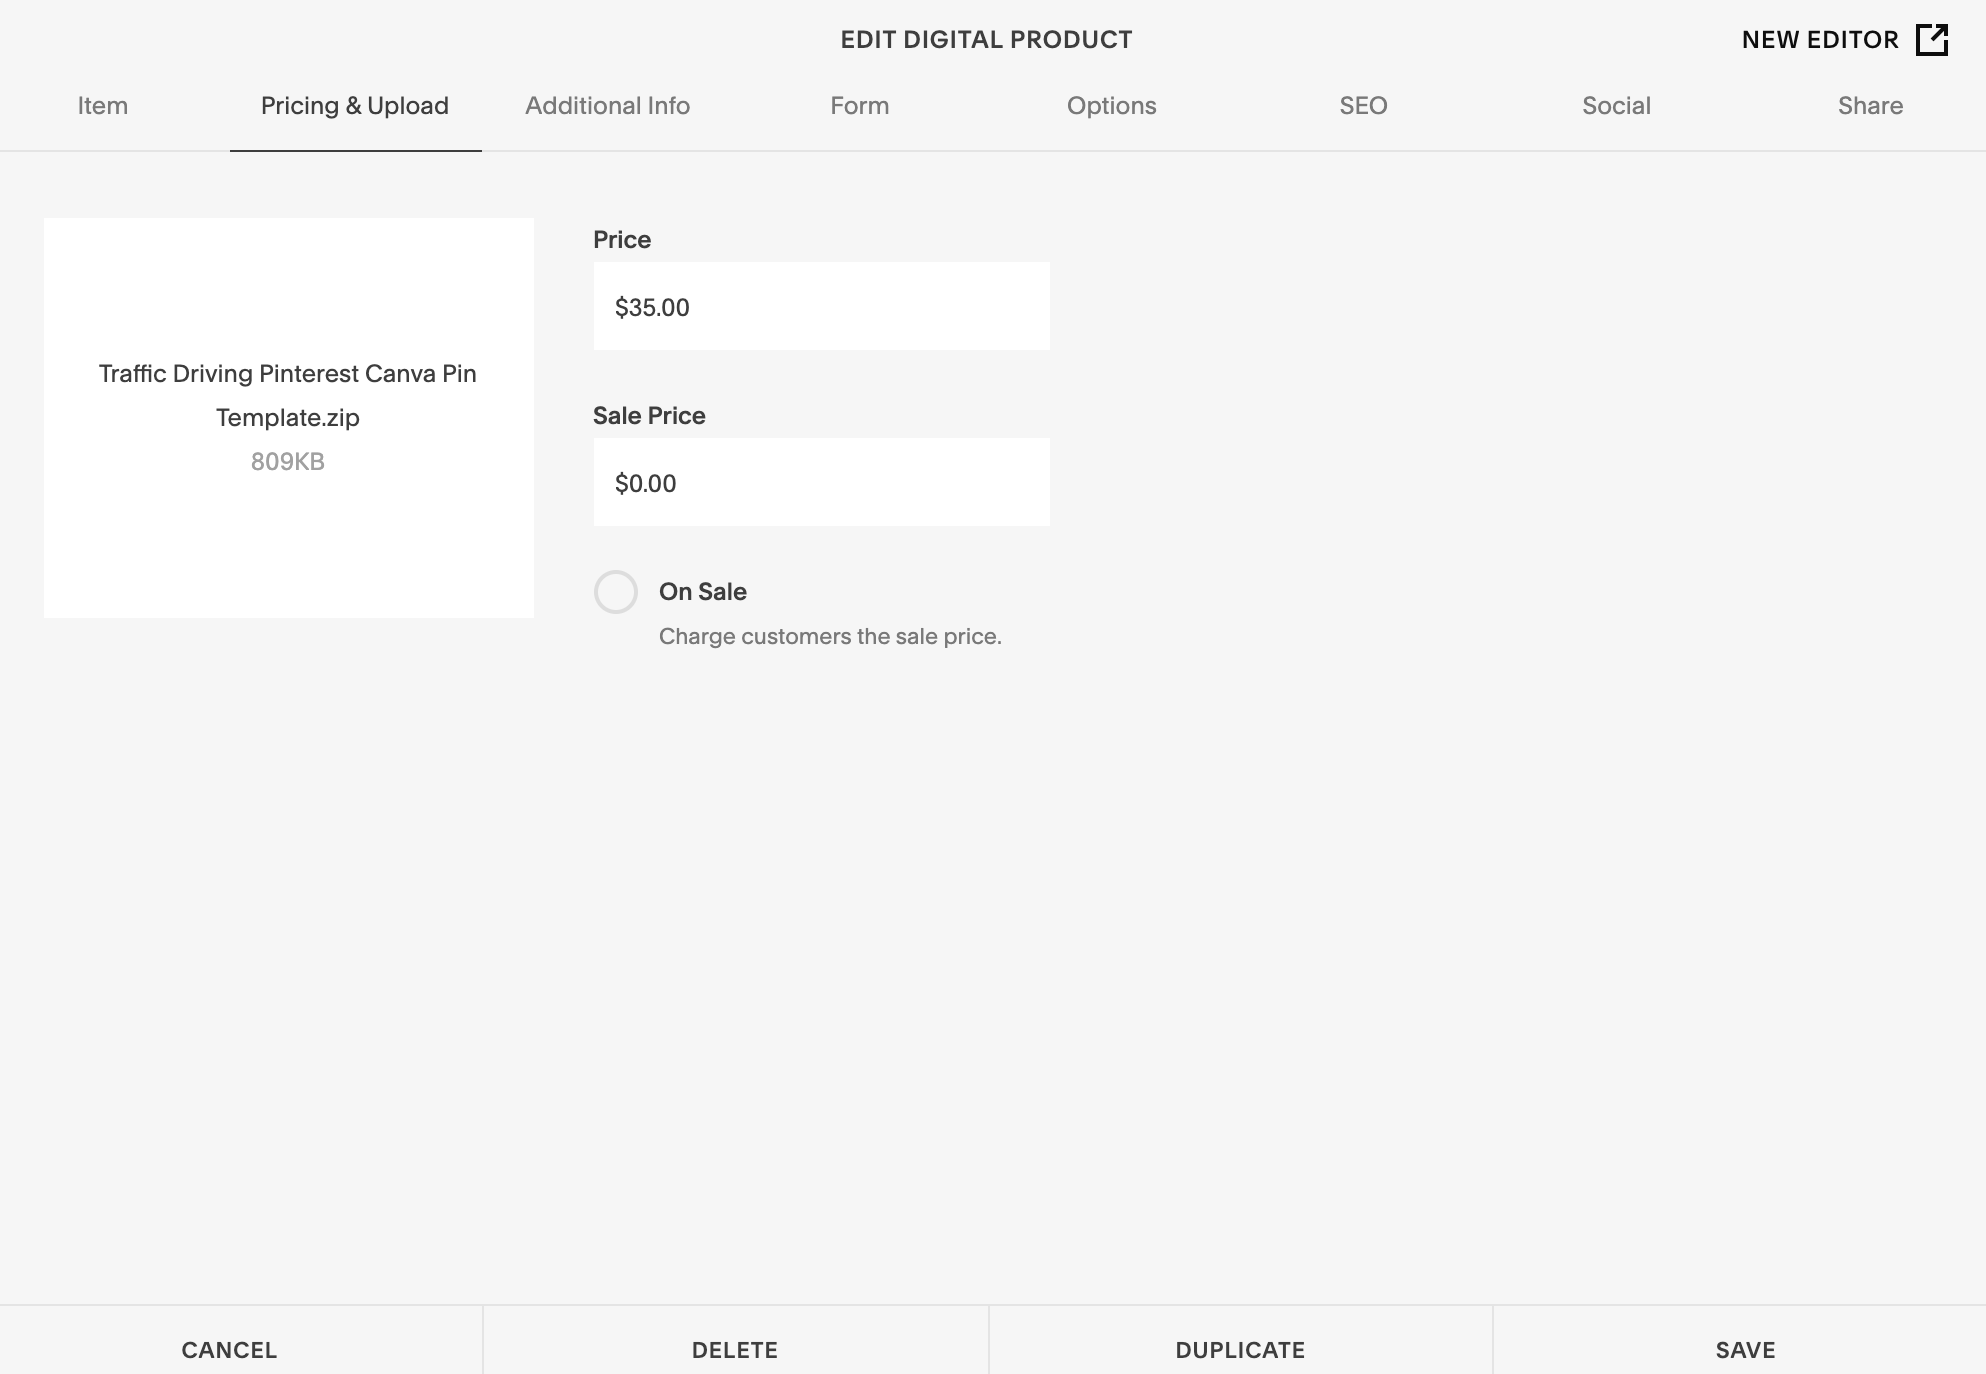Click the Price label

point(622,240)
